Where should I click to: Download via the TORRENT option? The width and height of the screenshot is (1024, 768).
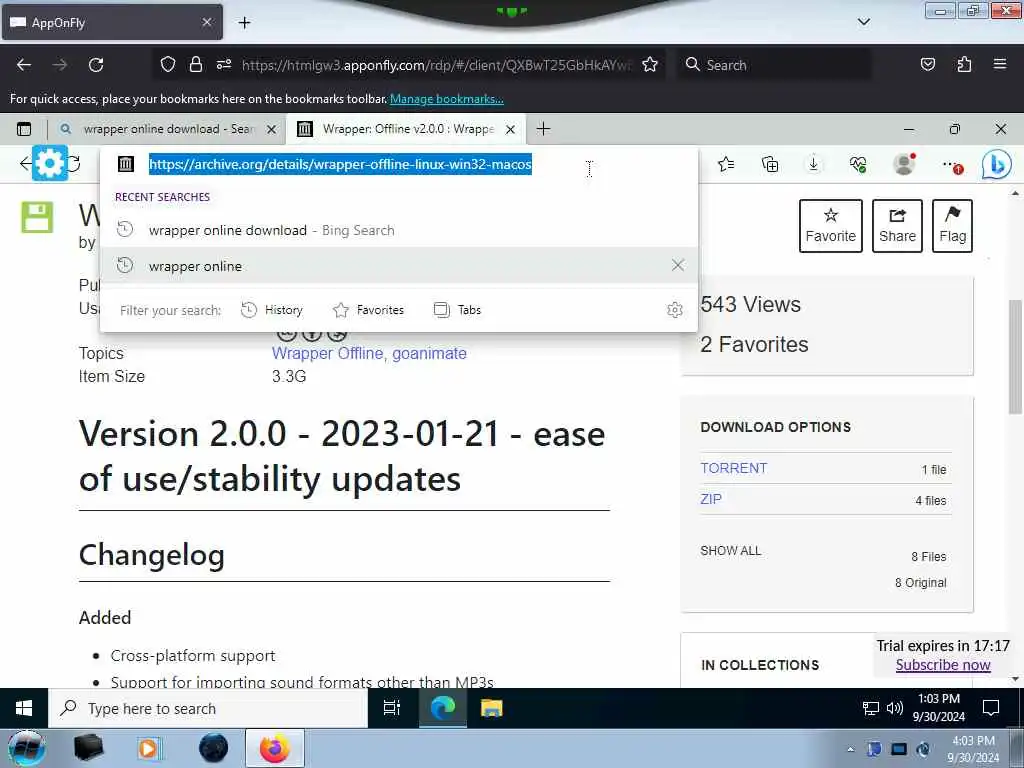(x=733, y=468)
